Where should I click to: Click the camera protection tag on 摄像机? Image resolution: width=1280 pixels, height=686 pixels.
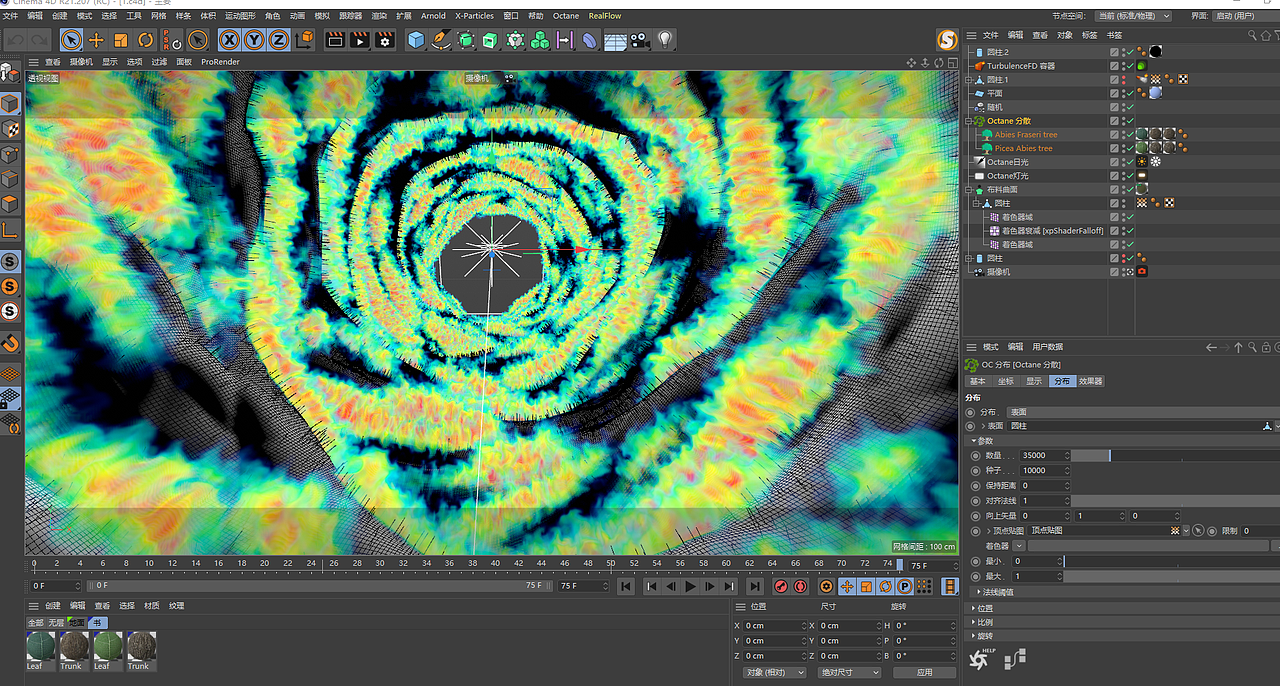click(1141, 272)
